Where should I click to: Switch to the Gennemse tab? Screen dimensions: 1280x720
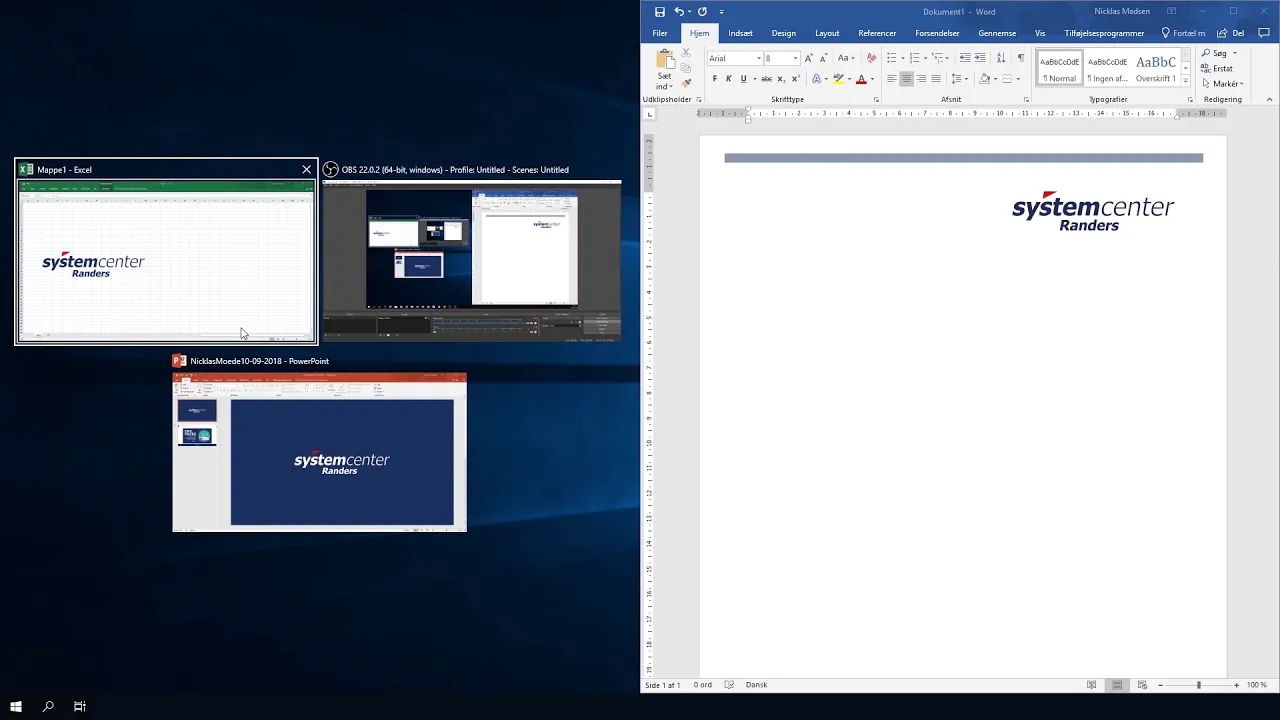(997, 33)
